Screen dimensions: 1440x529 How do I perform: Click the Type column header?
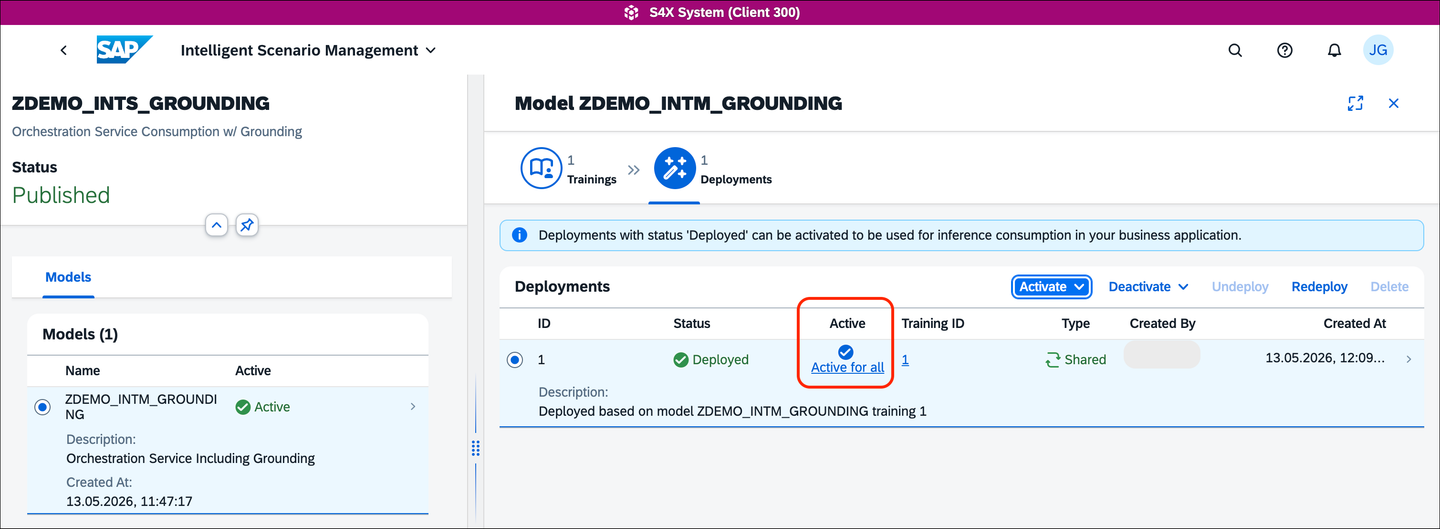pyautogui.click(x=1076, y=323)
